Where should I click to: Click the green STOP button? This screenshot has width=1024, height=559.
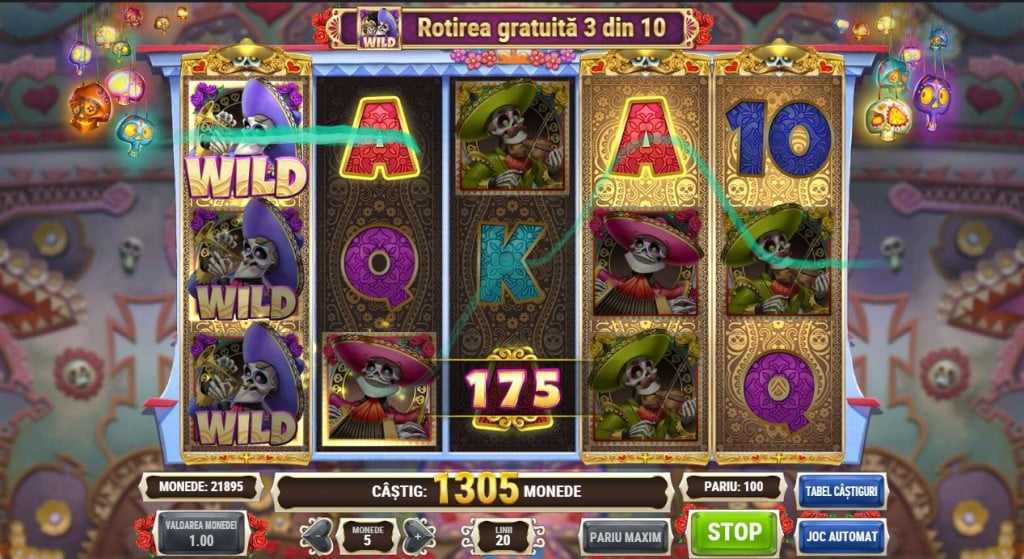coord(735,533)
